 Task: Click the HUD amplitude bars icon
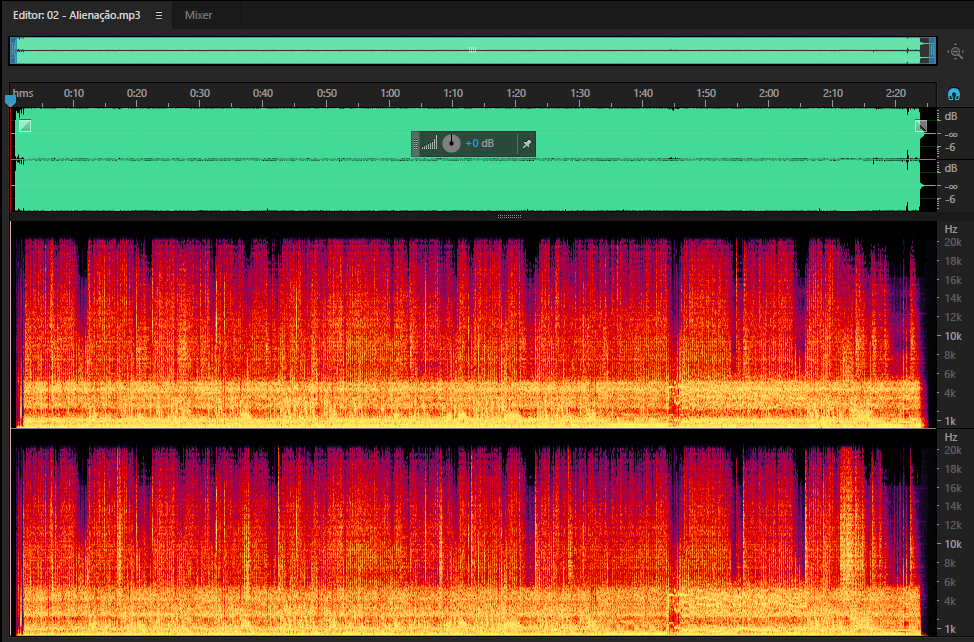(429, 143)
